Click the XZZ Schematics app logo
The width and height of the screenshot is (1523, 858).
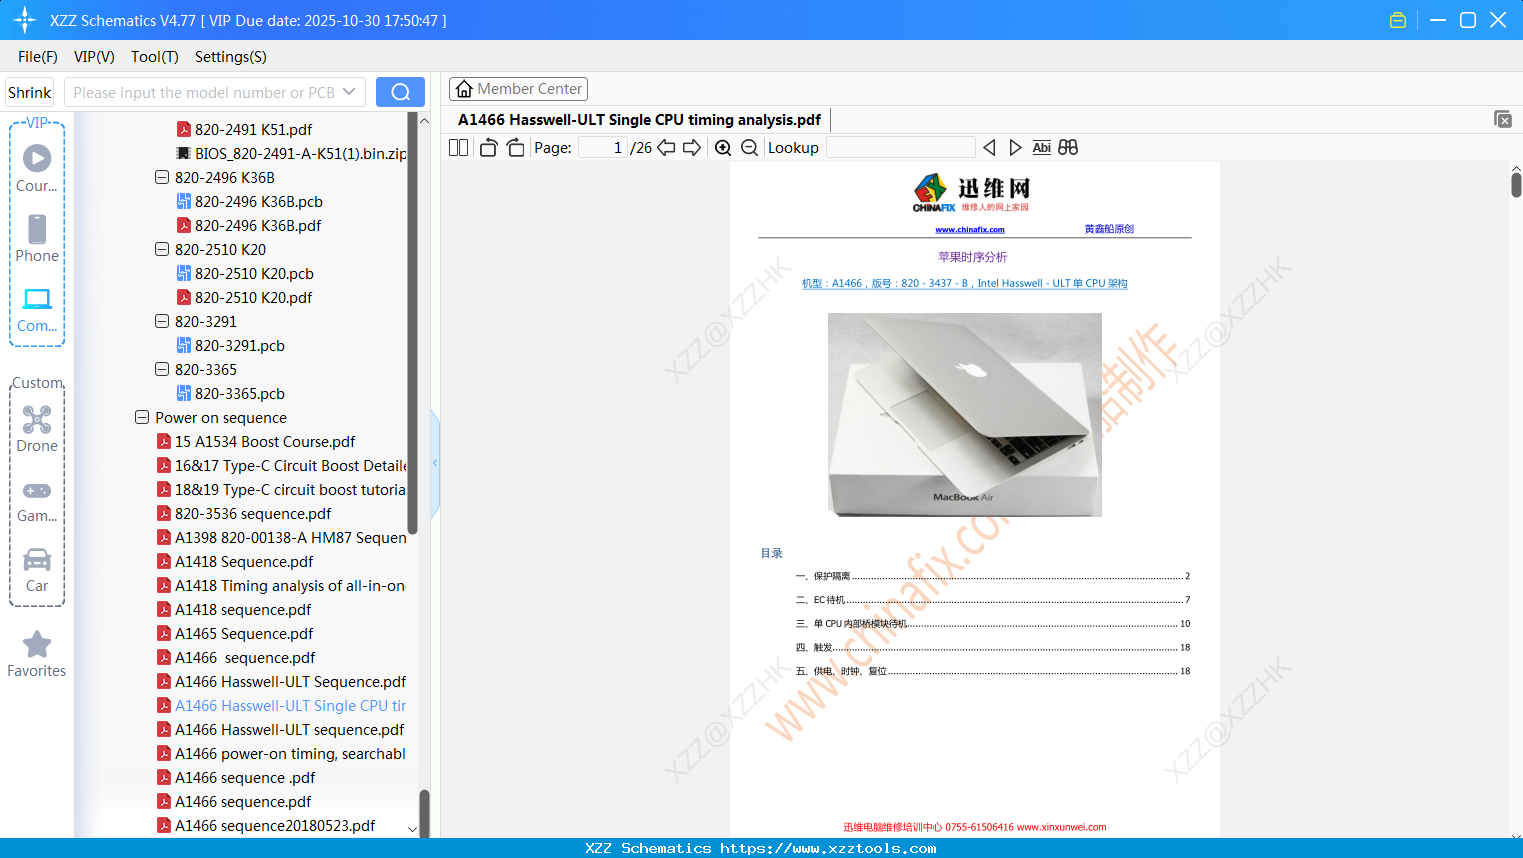point(25,20)
